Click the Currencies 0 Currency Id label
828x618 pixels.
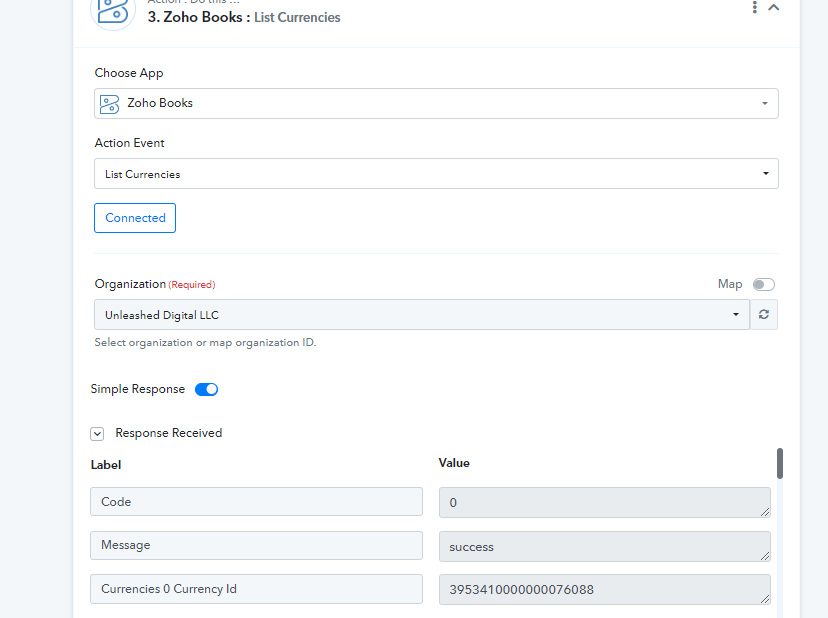[x=257, y=589]
